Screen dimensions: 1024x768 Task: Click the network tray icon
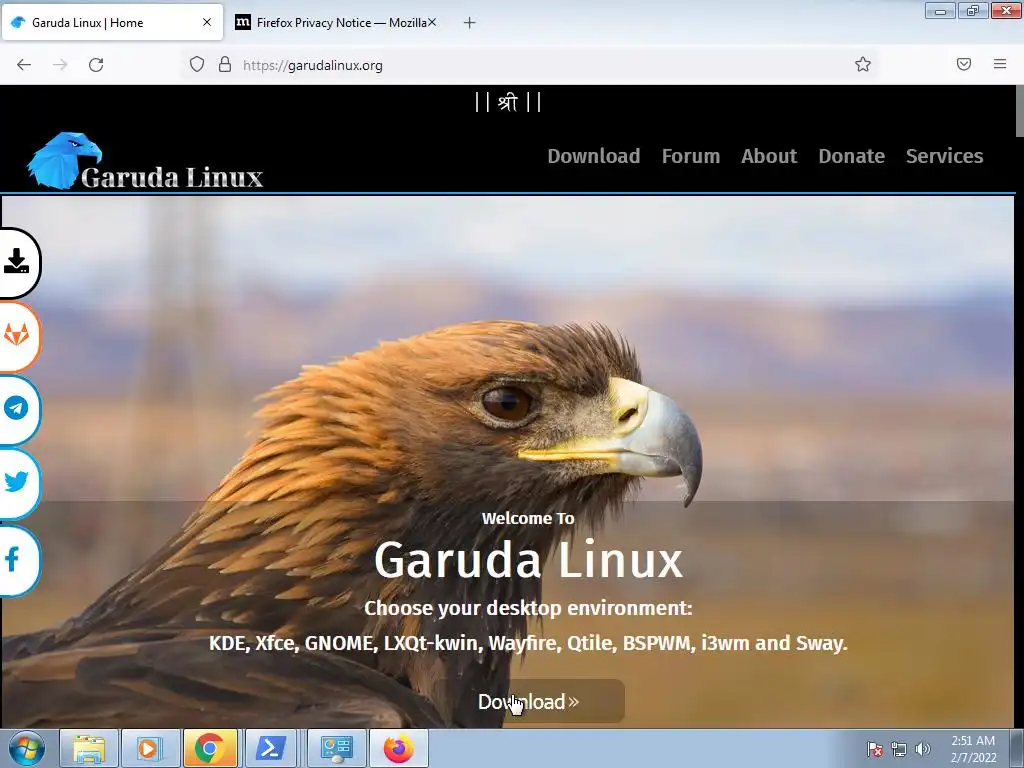click(x=899, y=749)
